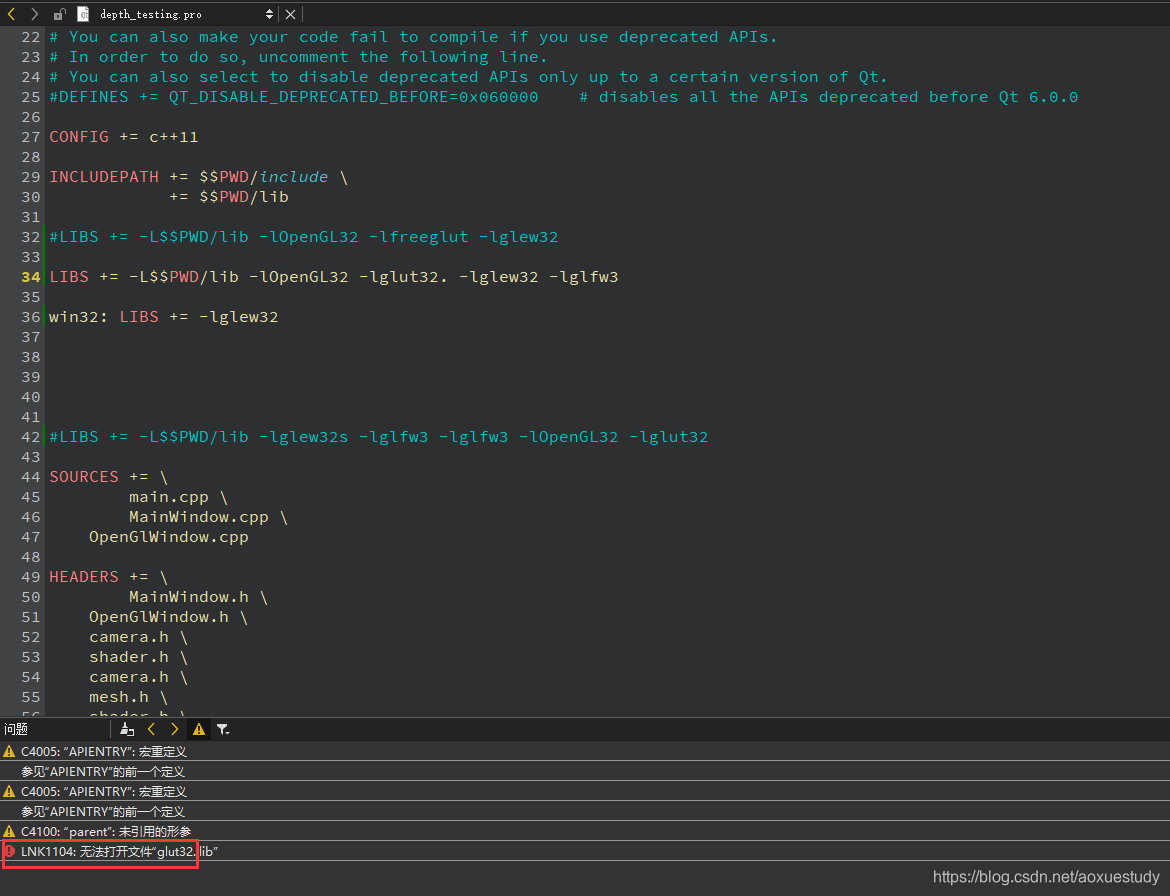Toggle the read-only padlock in the editor toolbar

click(60, 14)
